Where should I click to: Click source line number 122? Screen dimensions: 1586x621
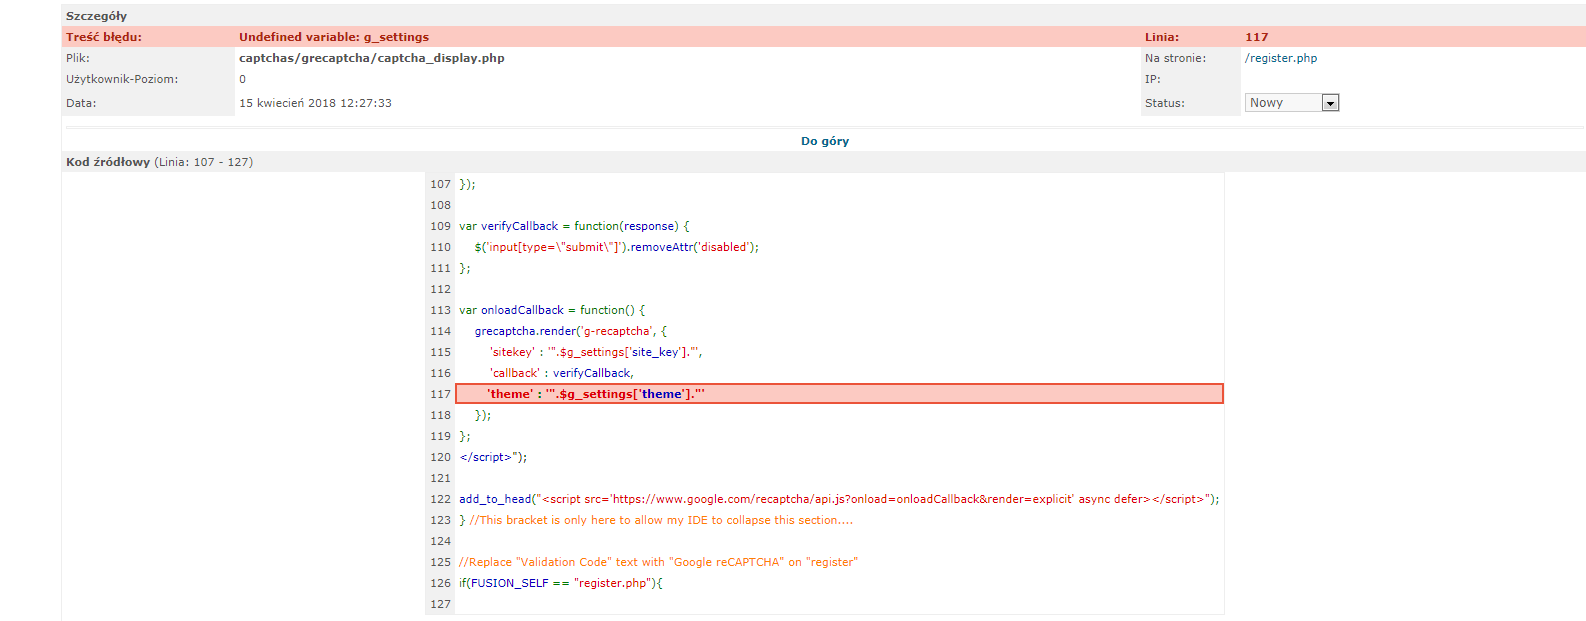tap(441, 499)
